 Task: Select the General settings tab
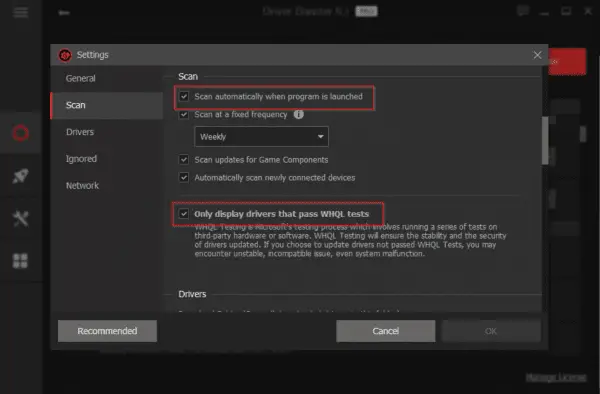click(x=107, y=78)
